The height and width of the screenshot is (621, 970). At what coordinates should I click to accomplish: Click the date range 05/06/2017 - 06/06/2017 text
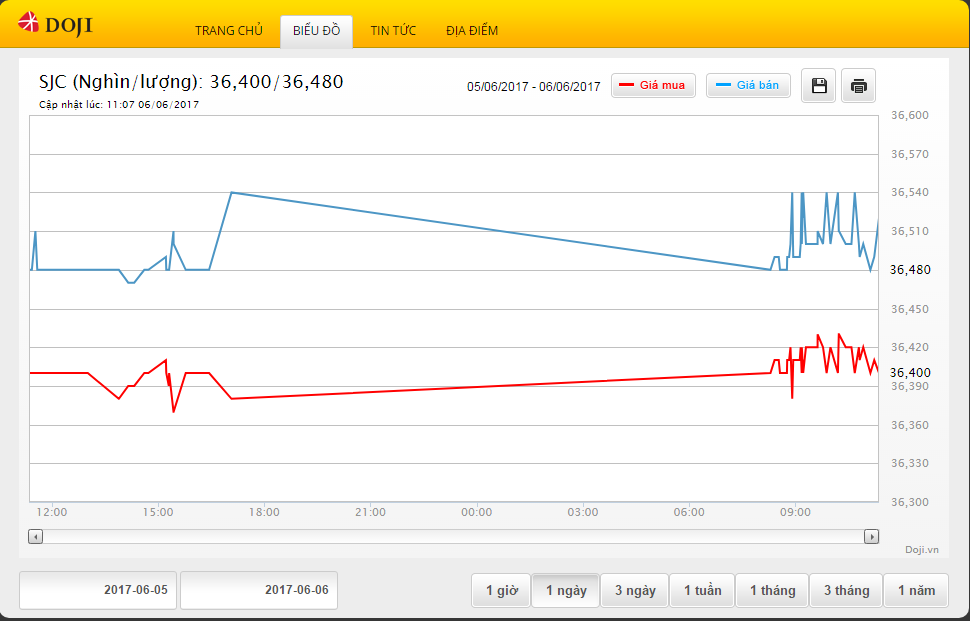coord(533,87)
